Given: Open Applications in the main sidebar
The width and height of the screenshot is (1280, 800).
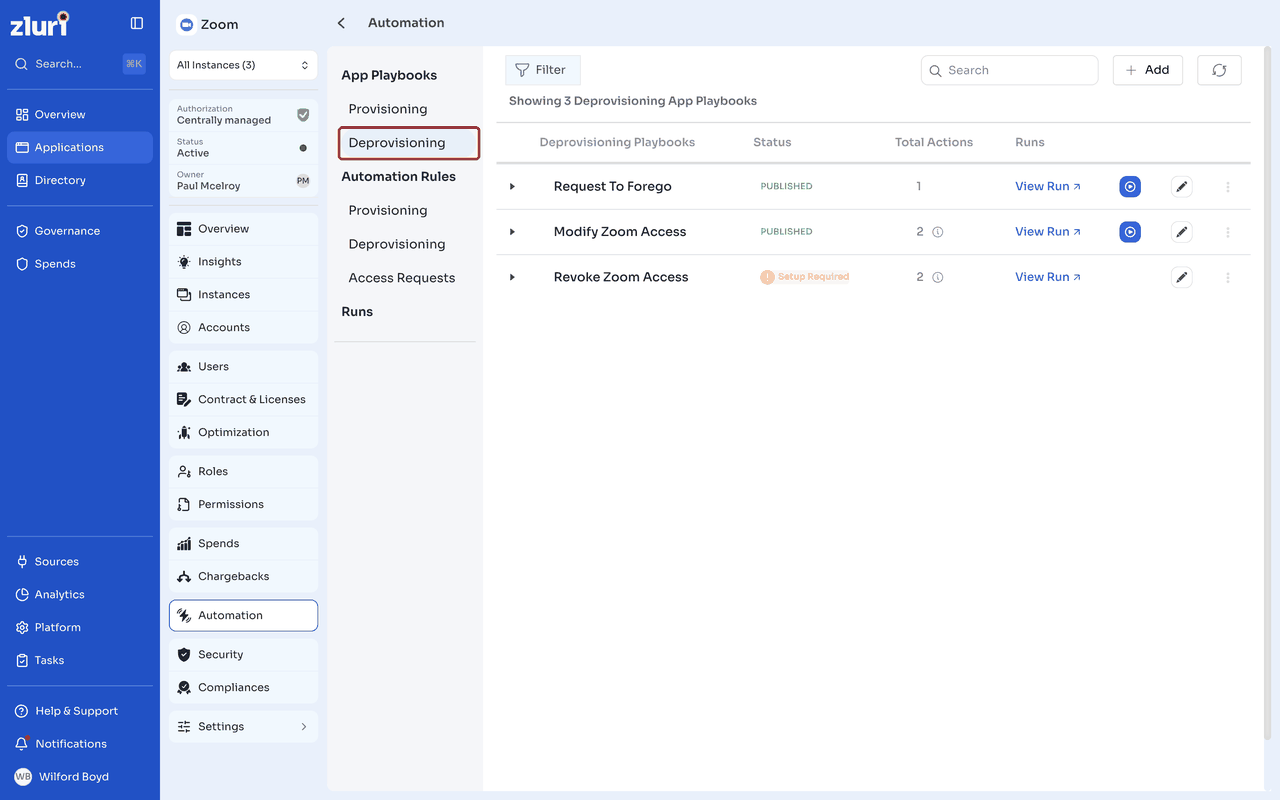Looking at the screenshot, I should pos(80,147).
